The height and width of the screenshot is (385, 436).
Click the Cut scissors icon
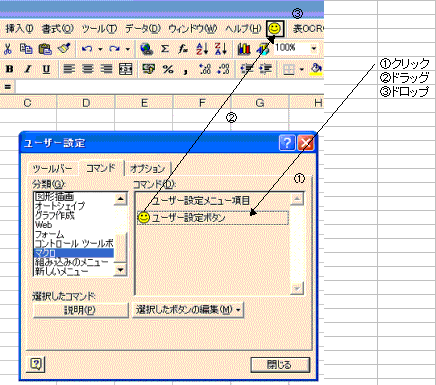8,49
